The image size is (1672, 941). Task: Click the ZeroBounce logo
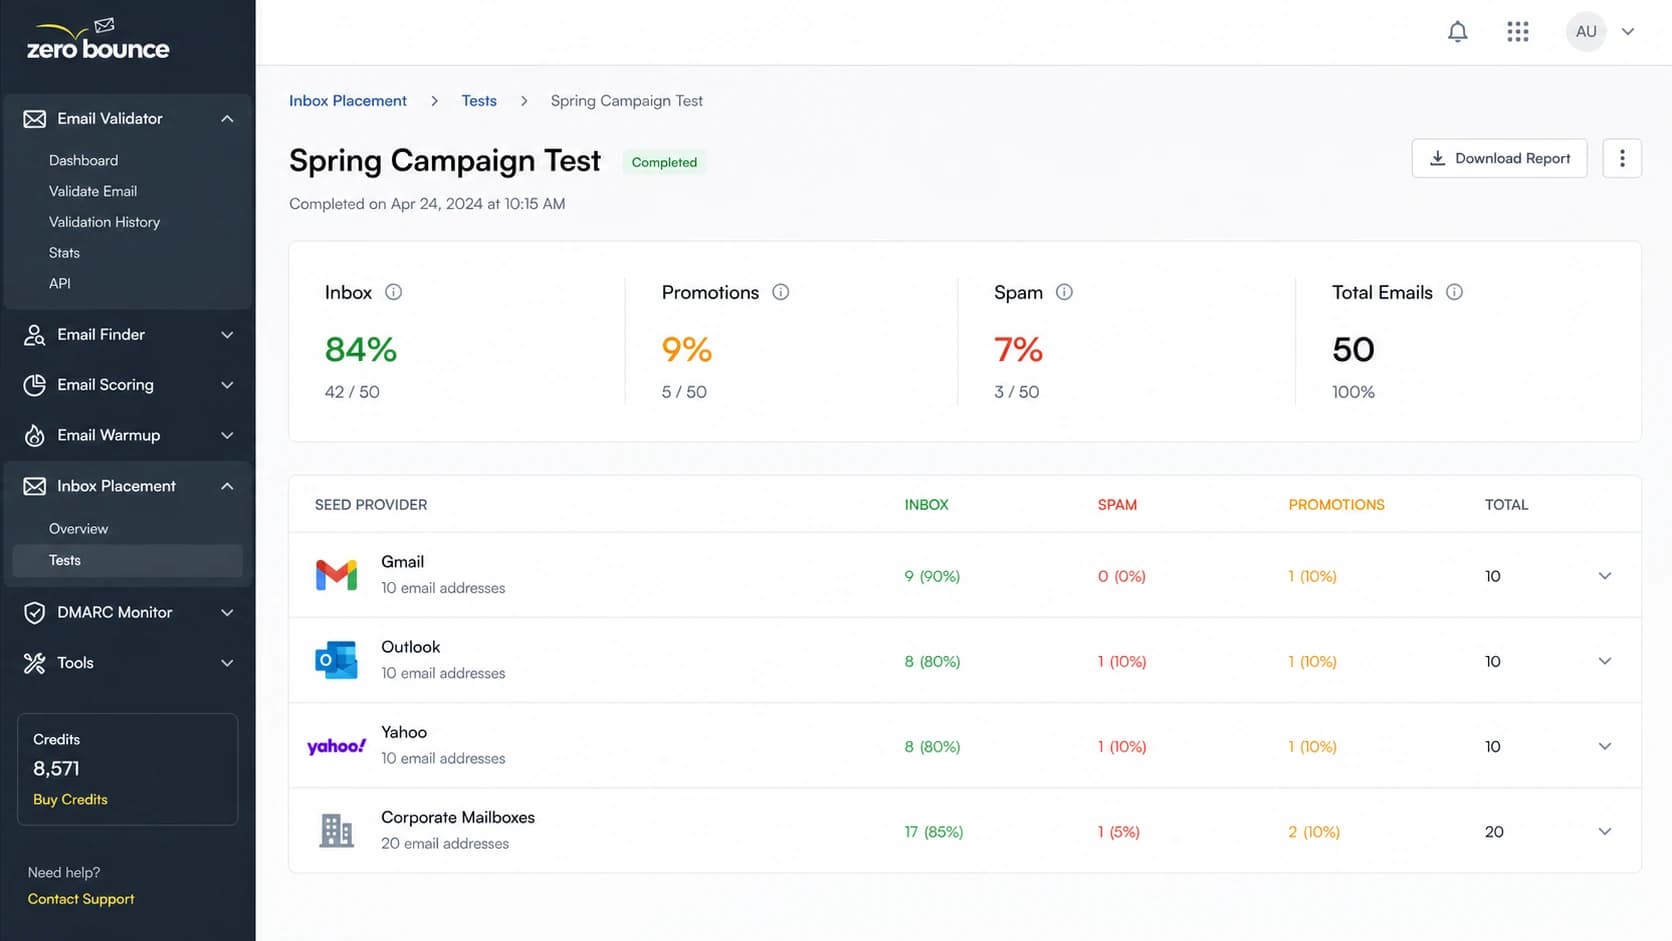(98, 40)
